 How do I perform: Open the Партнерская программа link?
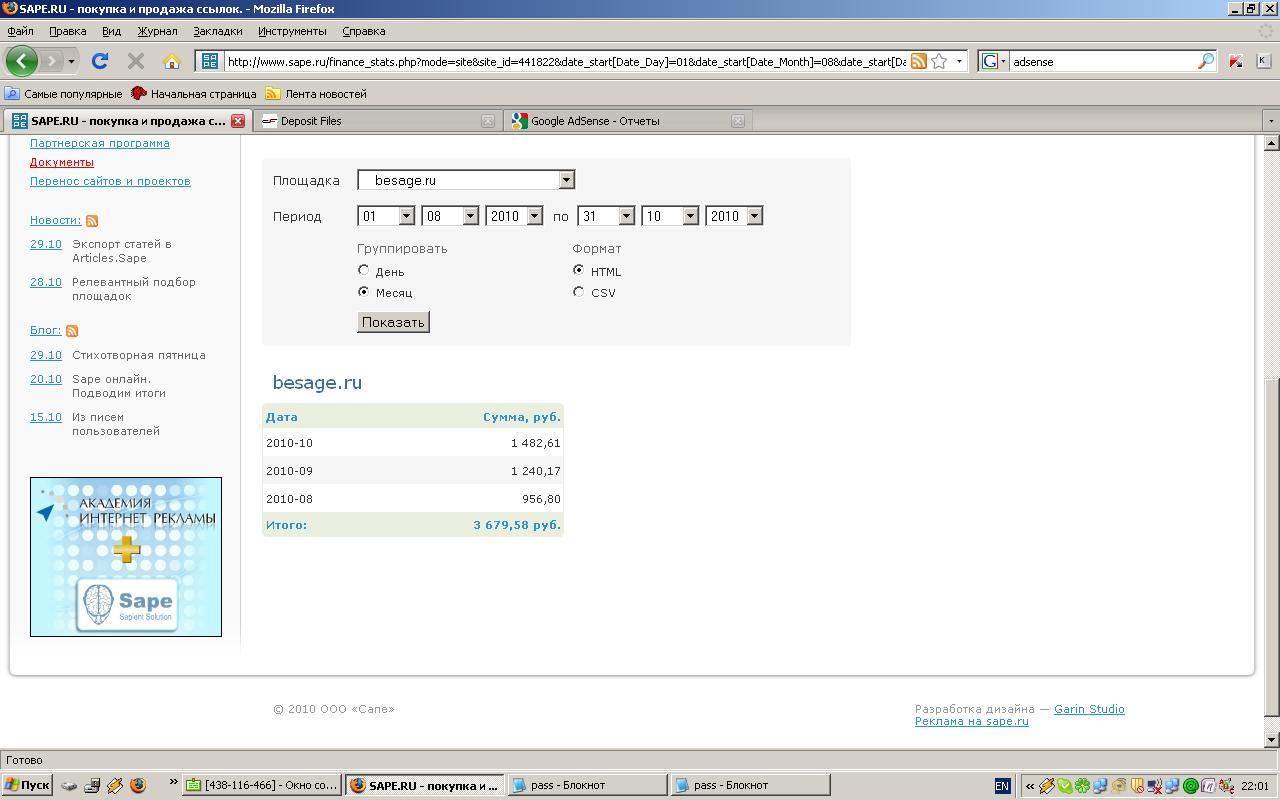click(100, 143)
